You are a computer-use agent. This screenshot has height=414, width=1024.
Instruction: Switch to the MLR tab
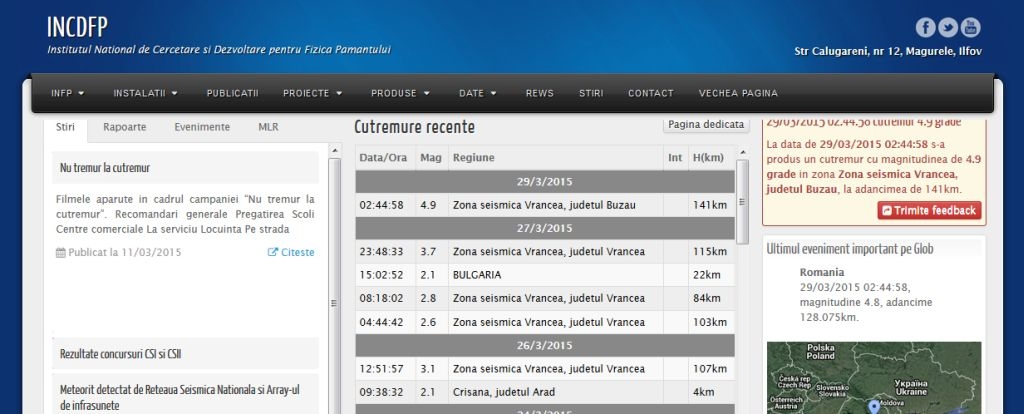(x=268, y=127)
